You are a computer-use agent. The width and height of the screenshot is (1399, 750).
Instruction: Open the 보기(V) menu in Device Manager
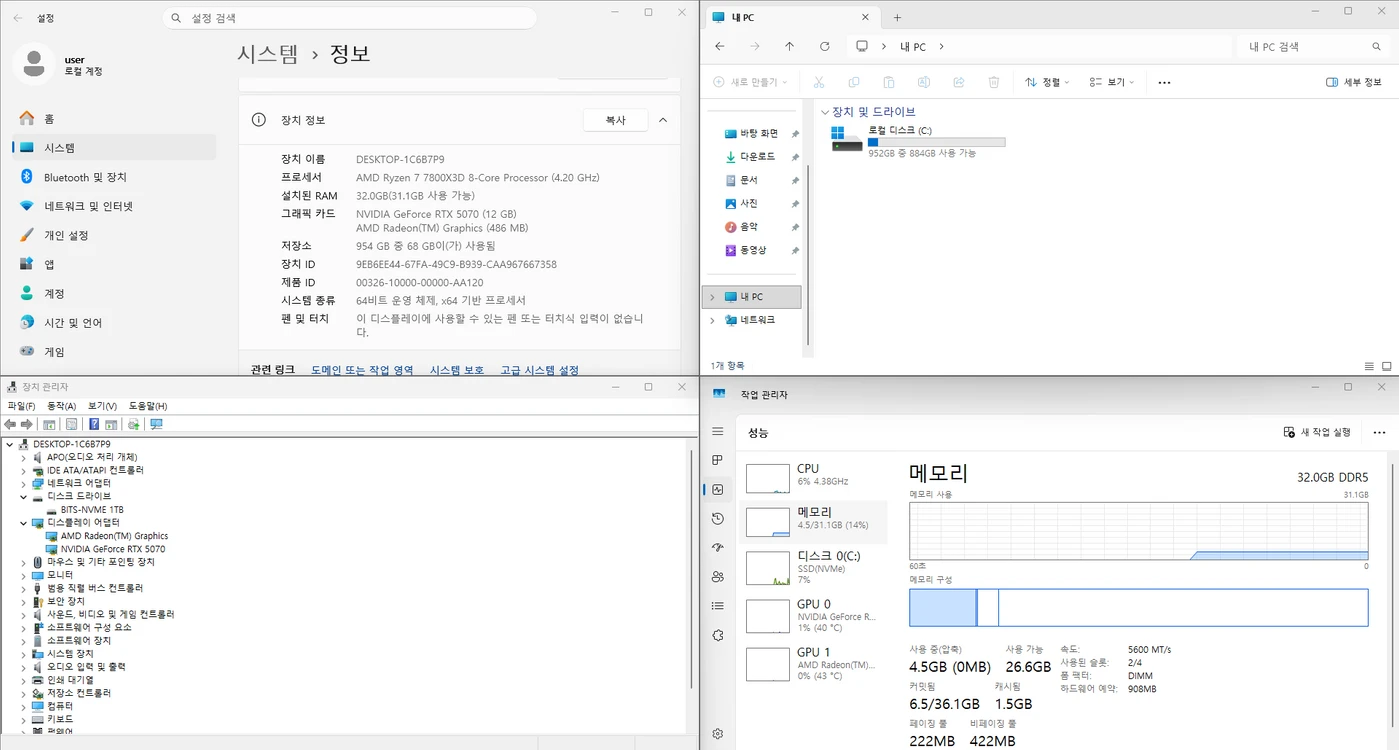click(x=102, y=406)
